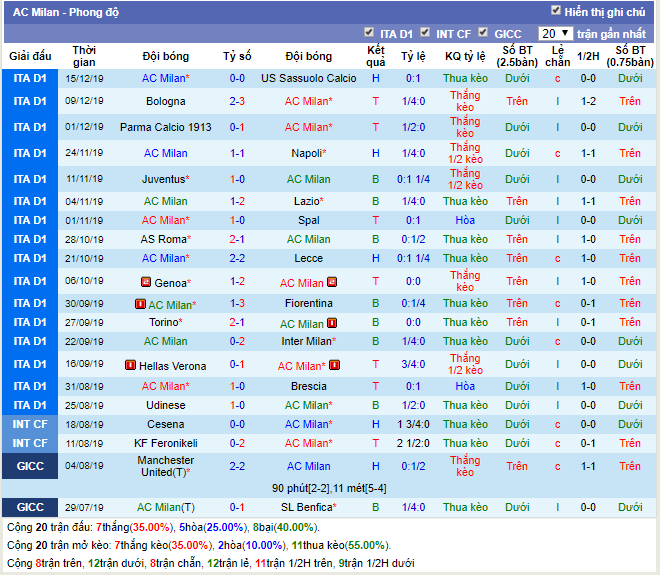Screen dimensions: 660x575
Task: Click the Giải đấu column header
Action: [30, 56]
